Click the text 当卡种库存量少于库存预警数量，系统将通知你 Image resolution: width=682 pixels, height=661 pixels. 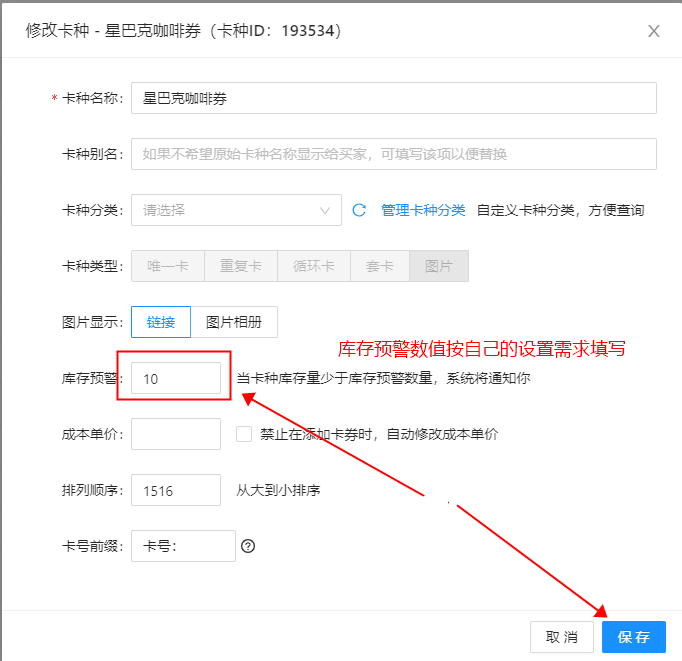(383, 378)
